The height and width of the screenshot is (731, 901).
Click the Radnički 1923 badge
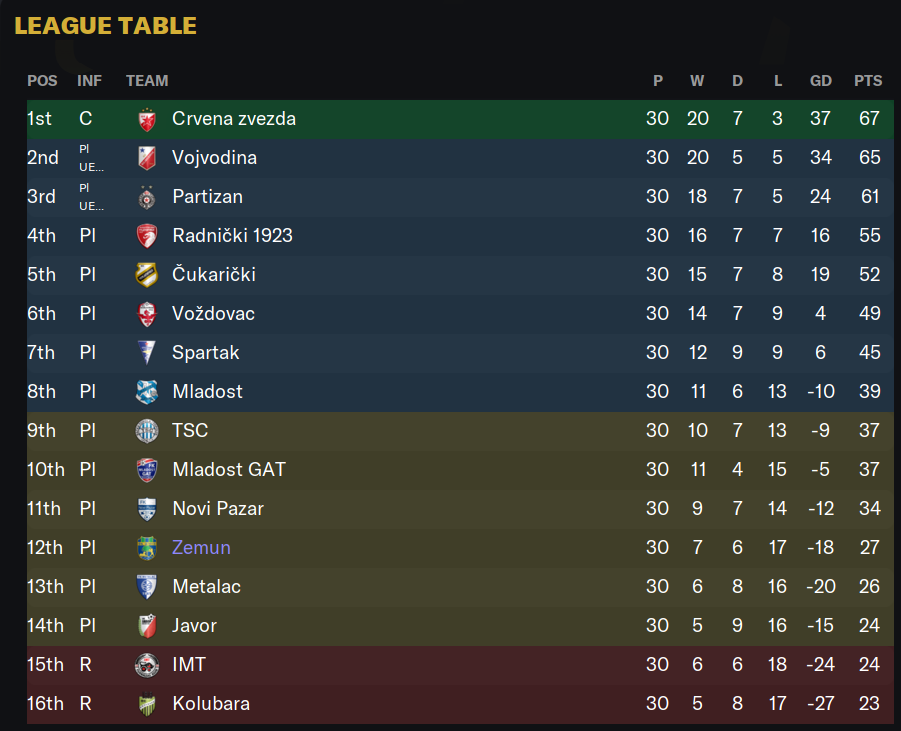point(147,236)
